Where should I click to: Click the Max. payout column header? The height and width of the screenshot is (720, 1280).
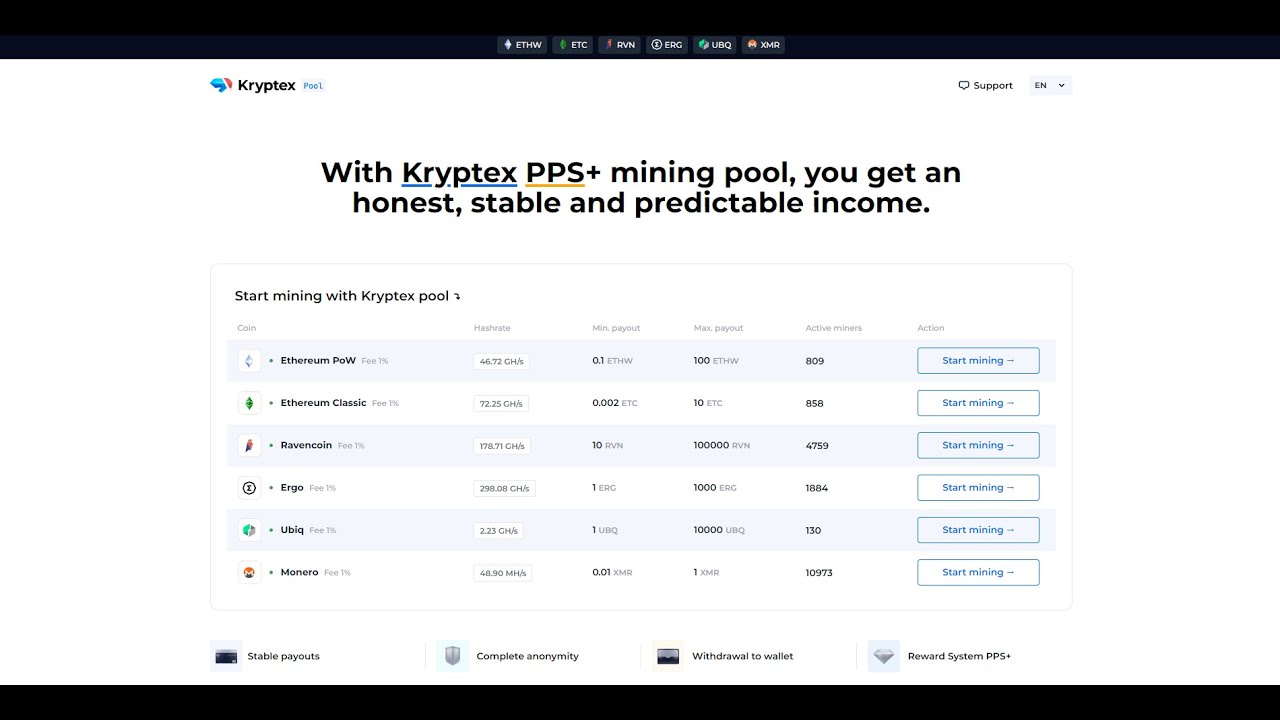click(x=719, y=328)
